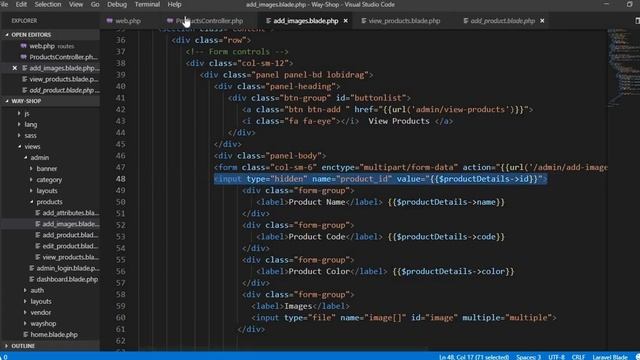Screen dimensions: 640x360
Task: Change language mode Laravel Blade
Action: coord(610,357)
